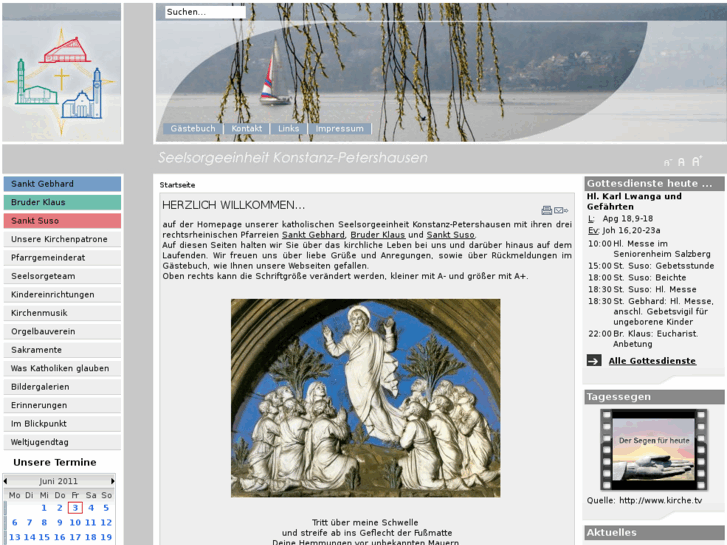This screenshot has height=545, width=727.
Task: Click the Suchen search field
Action: coord(205,12)
